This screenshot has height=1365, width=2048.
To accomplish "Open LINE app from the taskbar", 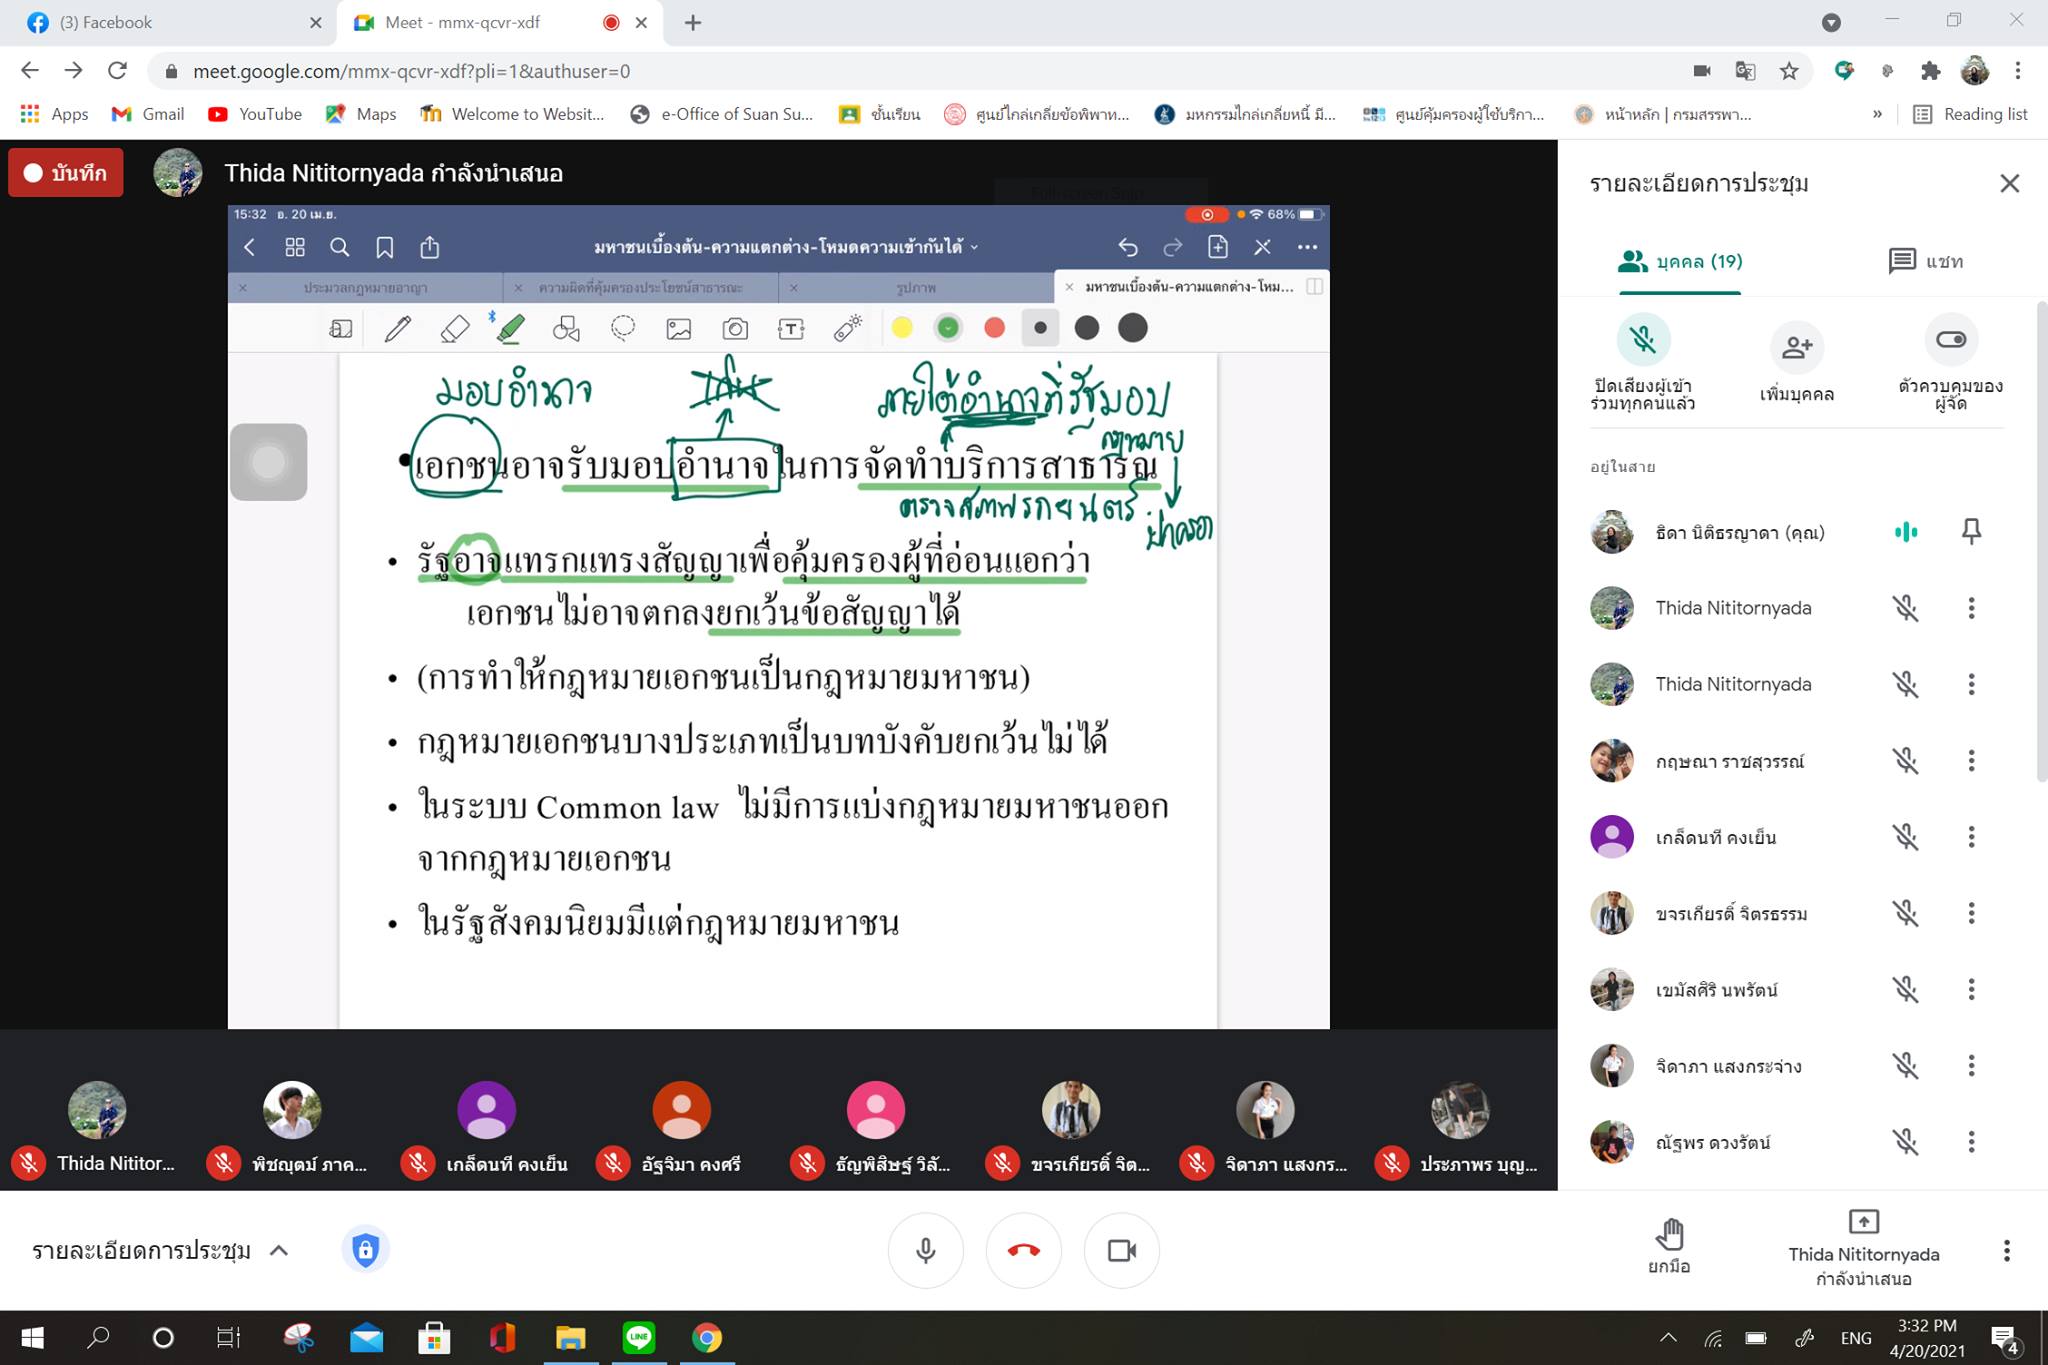I will click(x=638, y=1337).
